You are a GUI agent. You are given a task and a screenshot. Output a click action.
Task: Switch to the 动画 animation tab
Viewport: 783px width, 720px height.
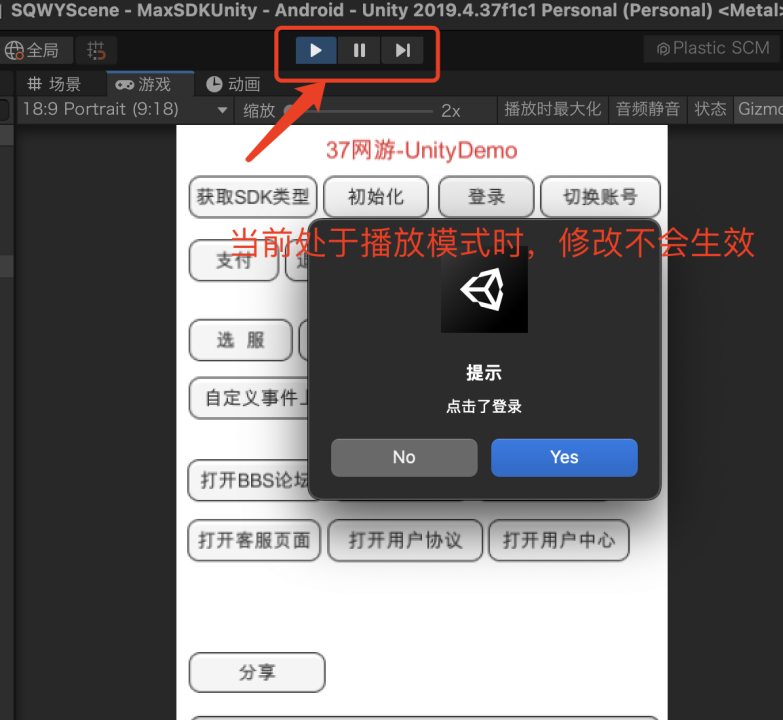(x=234, y=84)
